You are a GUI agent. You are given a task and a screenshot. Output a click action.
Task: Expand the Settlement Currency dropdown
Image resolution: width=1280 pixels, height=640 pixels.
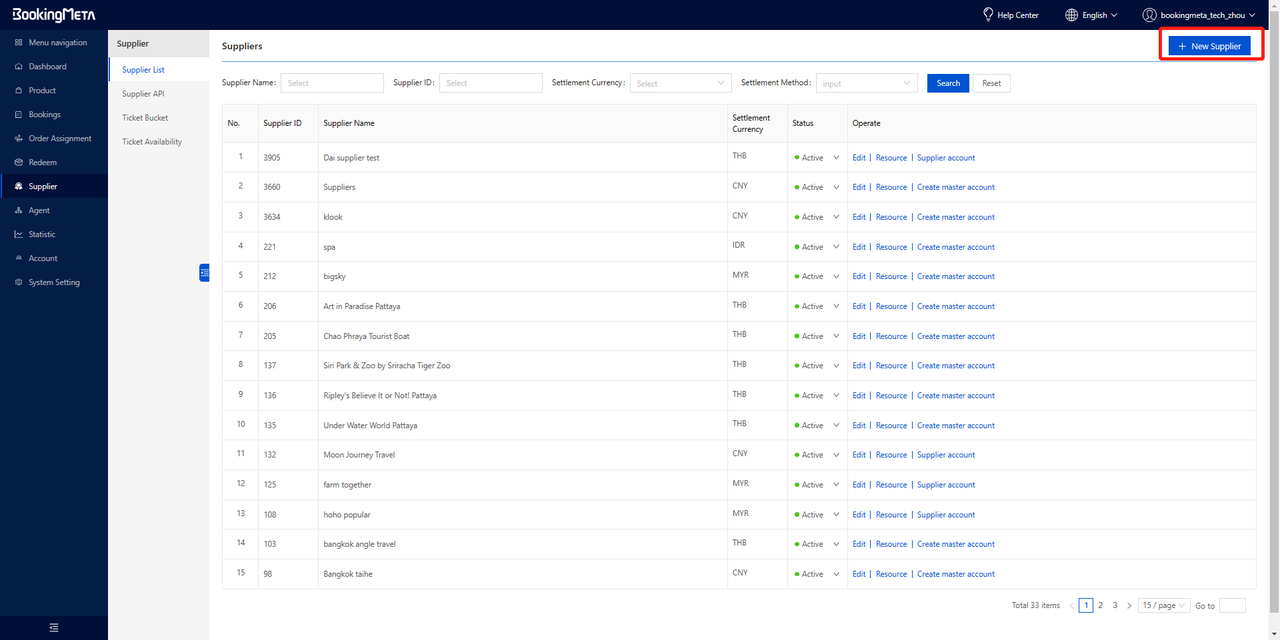tap(680, 83)
